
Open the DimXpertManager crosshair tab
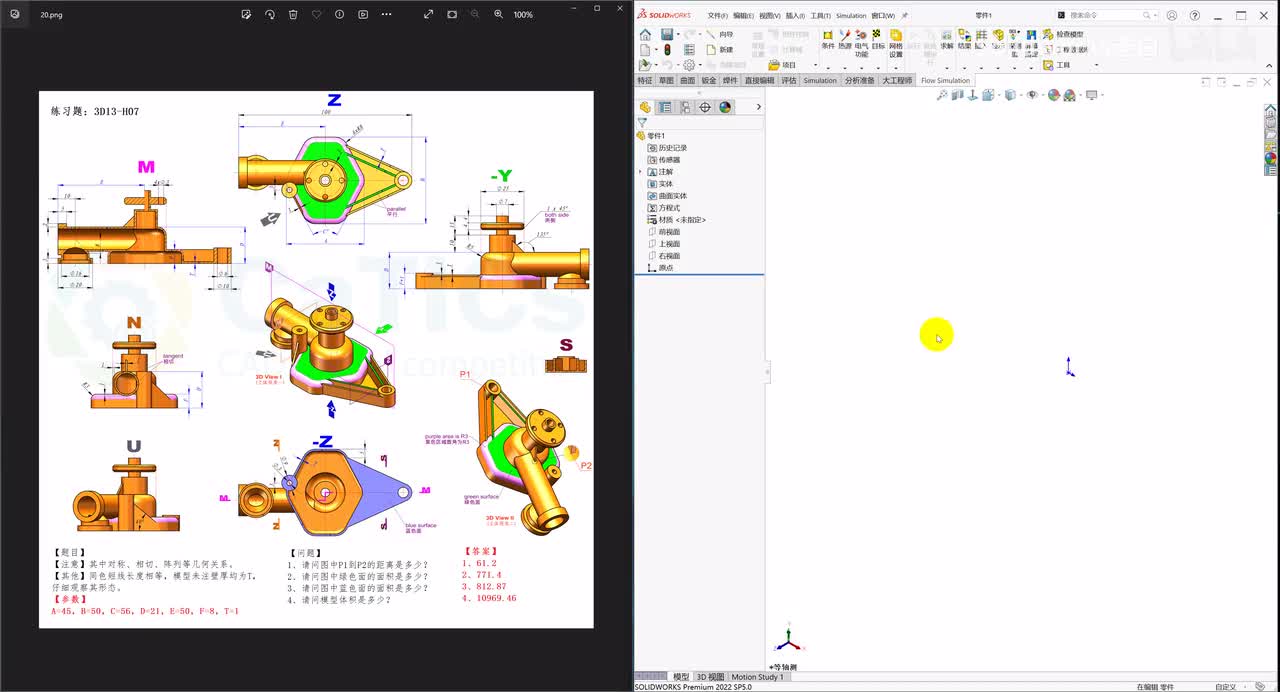705,107
